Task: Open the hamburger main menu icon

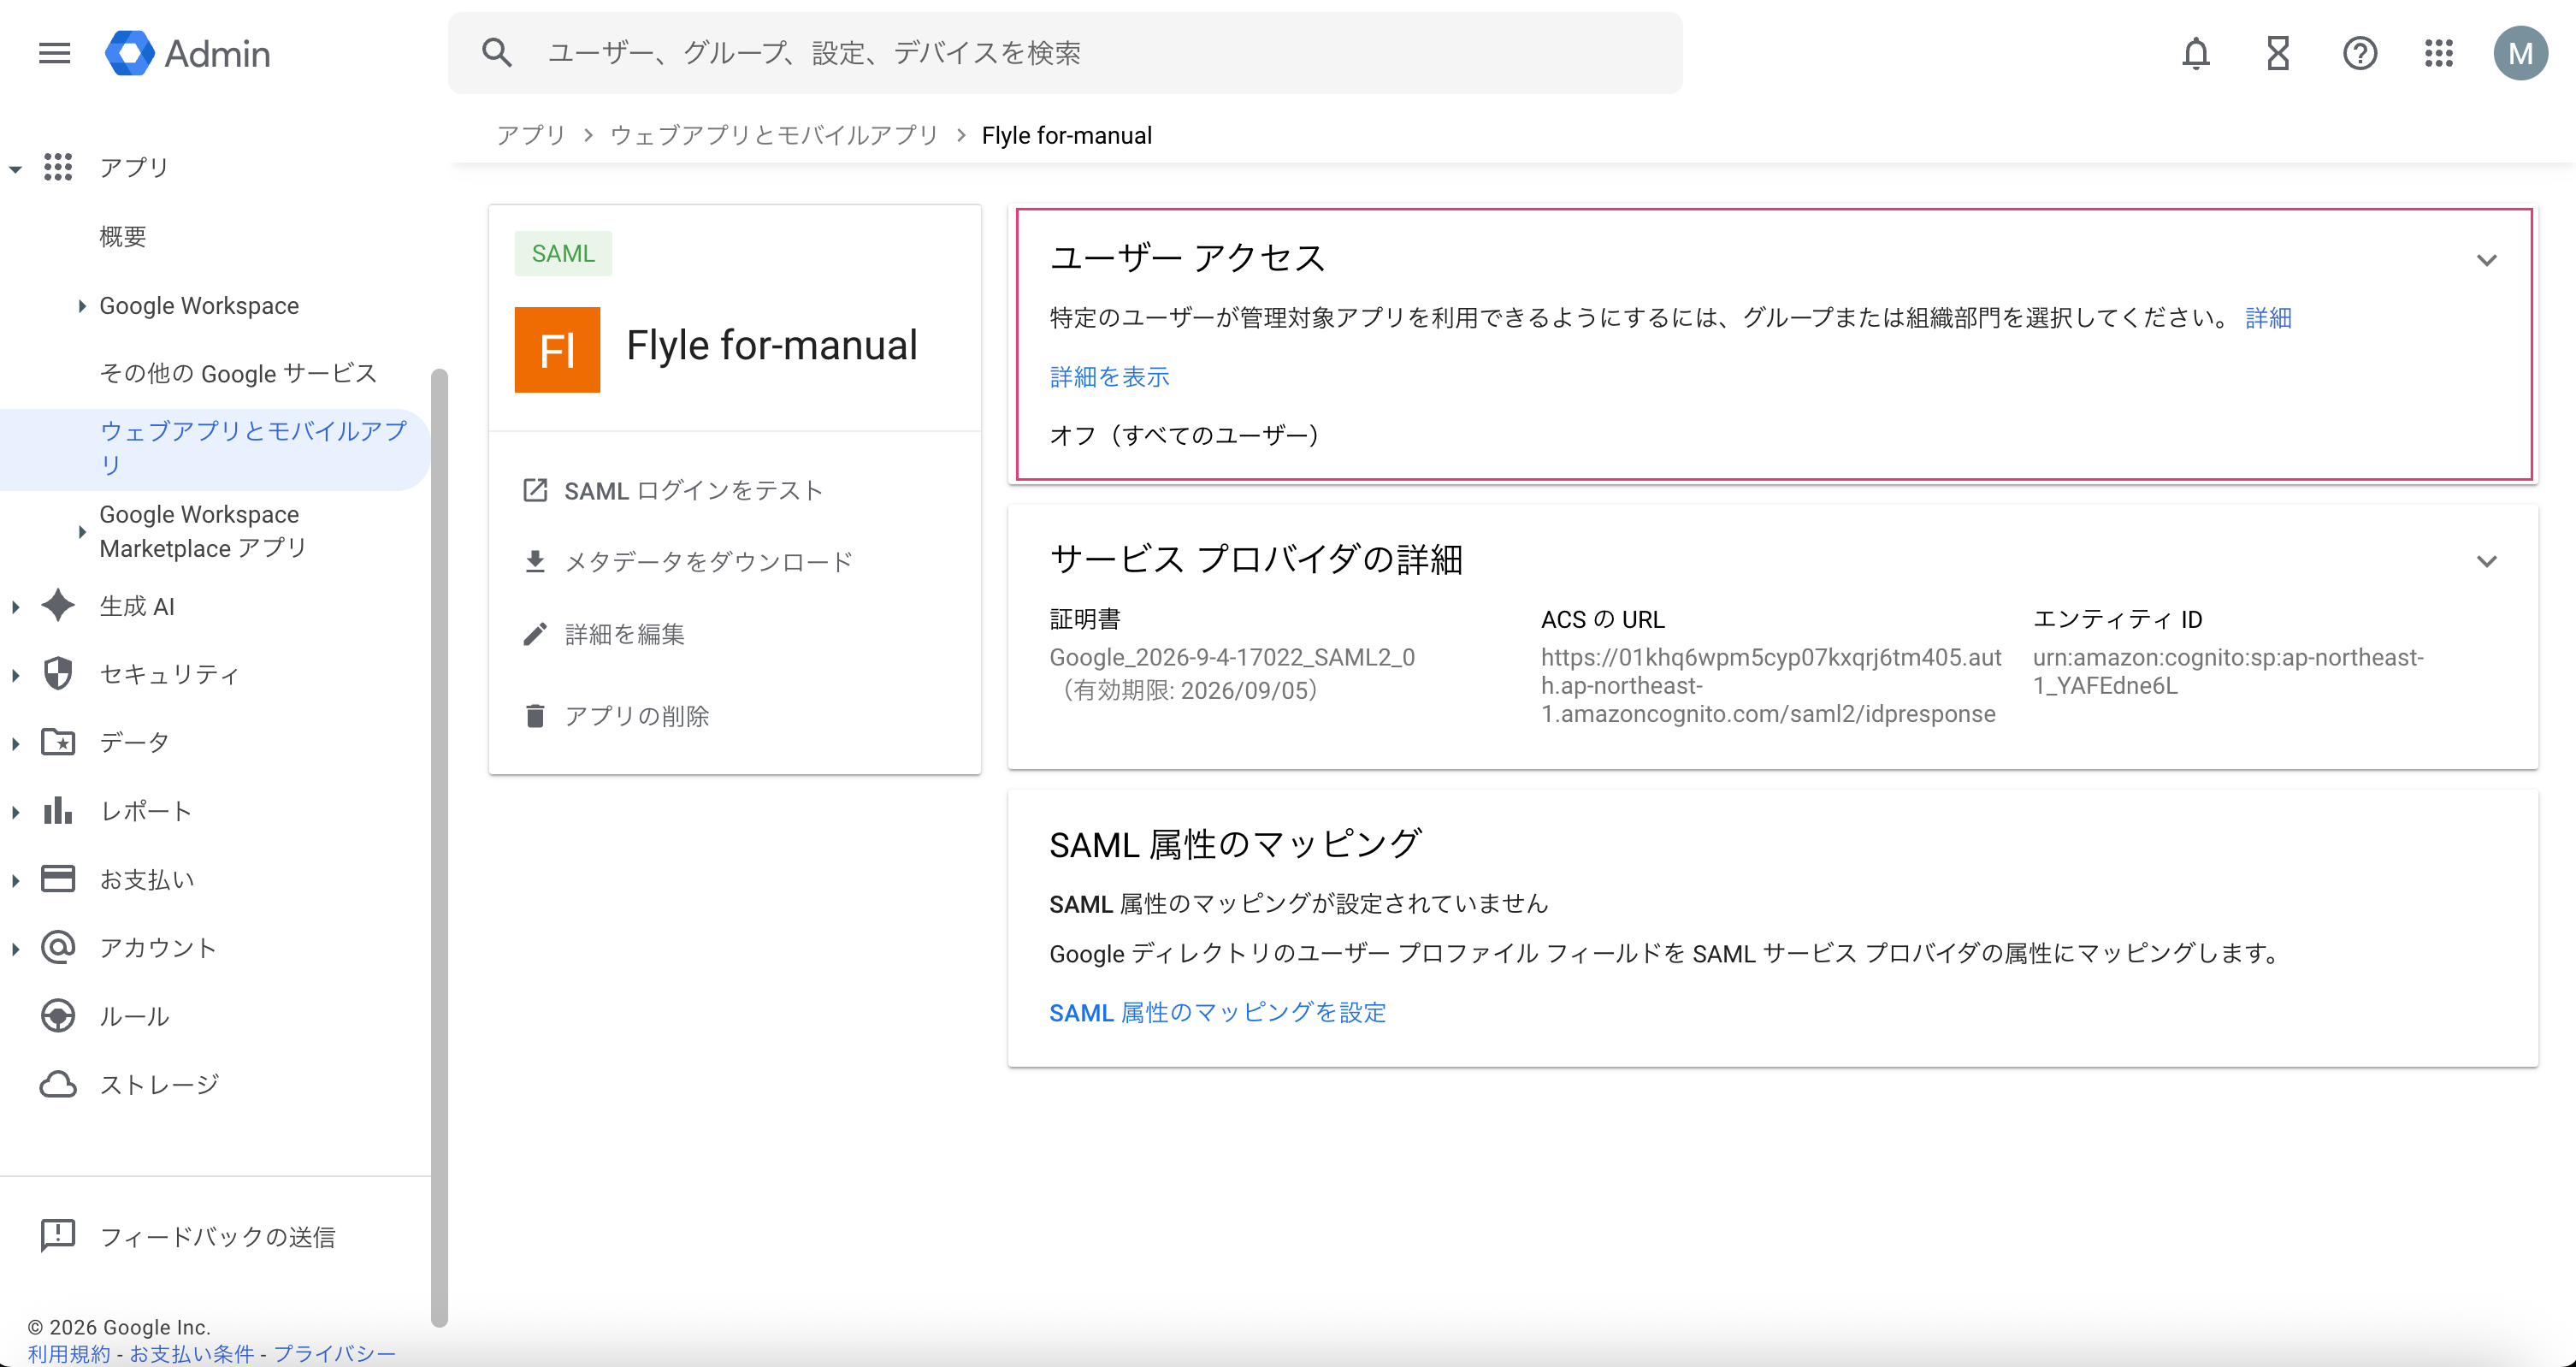Action: (54, 53)
